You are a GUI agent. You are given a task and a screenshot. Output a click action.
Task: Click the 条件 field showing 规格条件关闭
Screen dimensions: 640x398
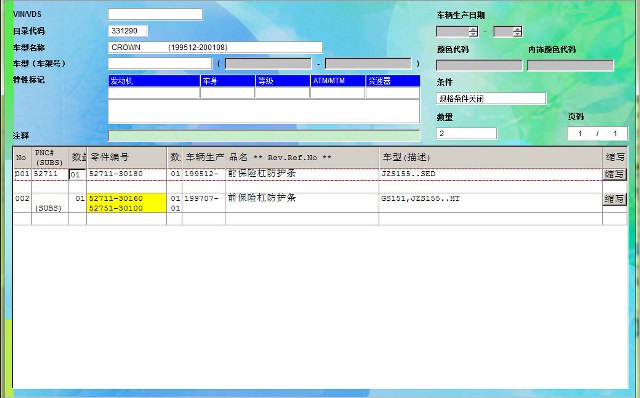click(491, 98)
